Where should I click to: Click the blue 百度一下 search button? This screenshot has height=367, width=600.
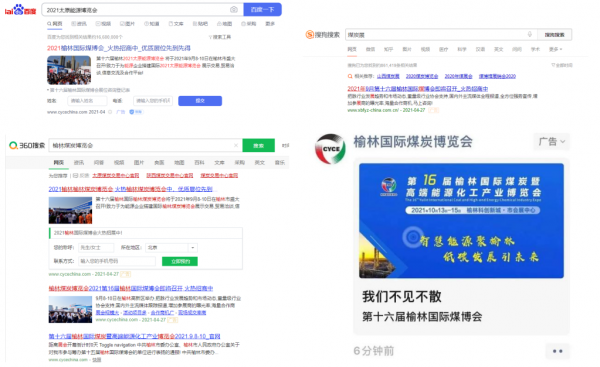tap(262, 10)
